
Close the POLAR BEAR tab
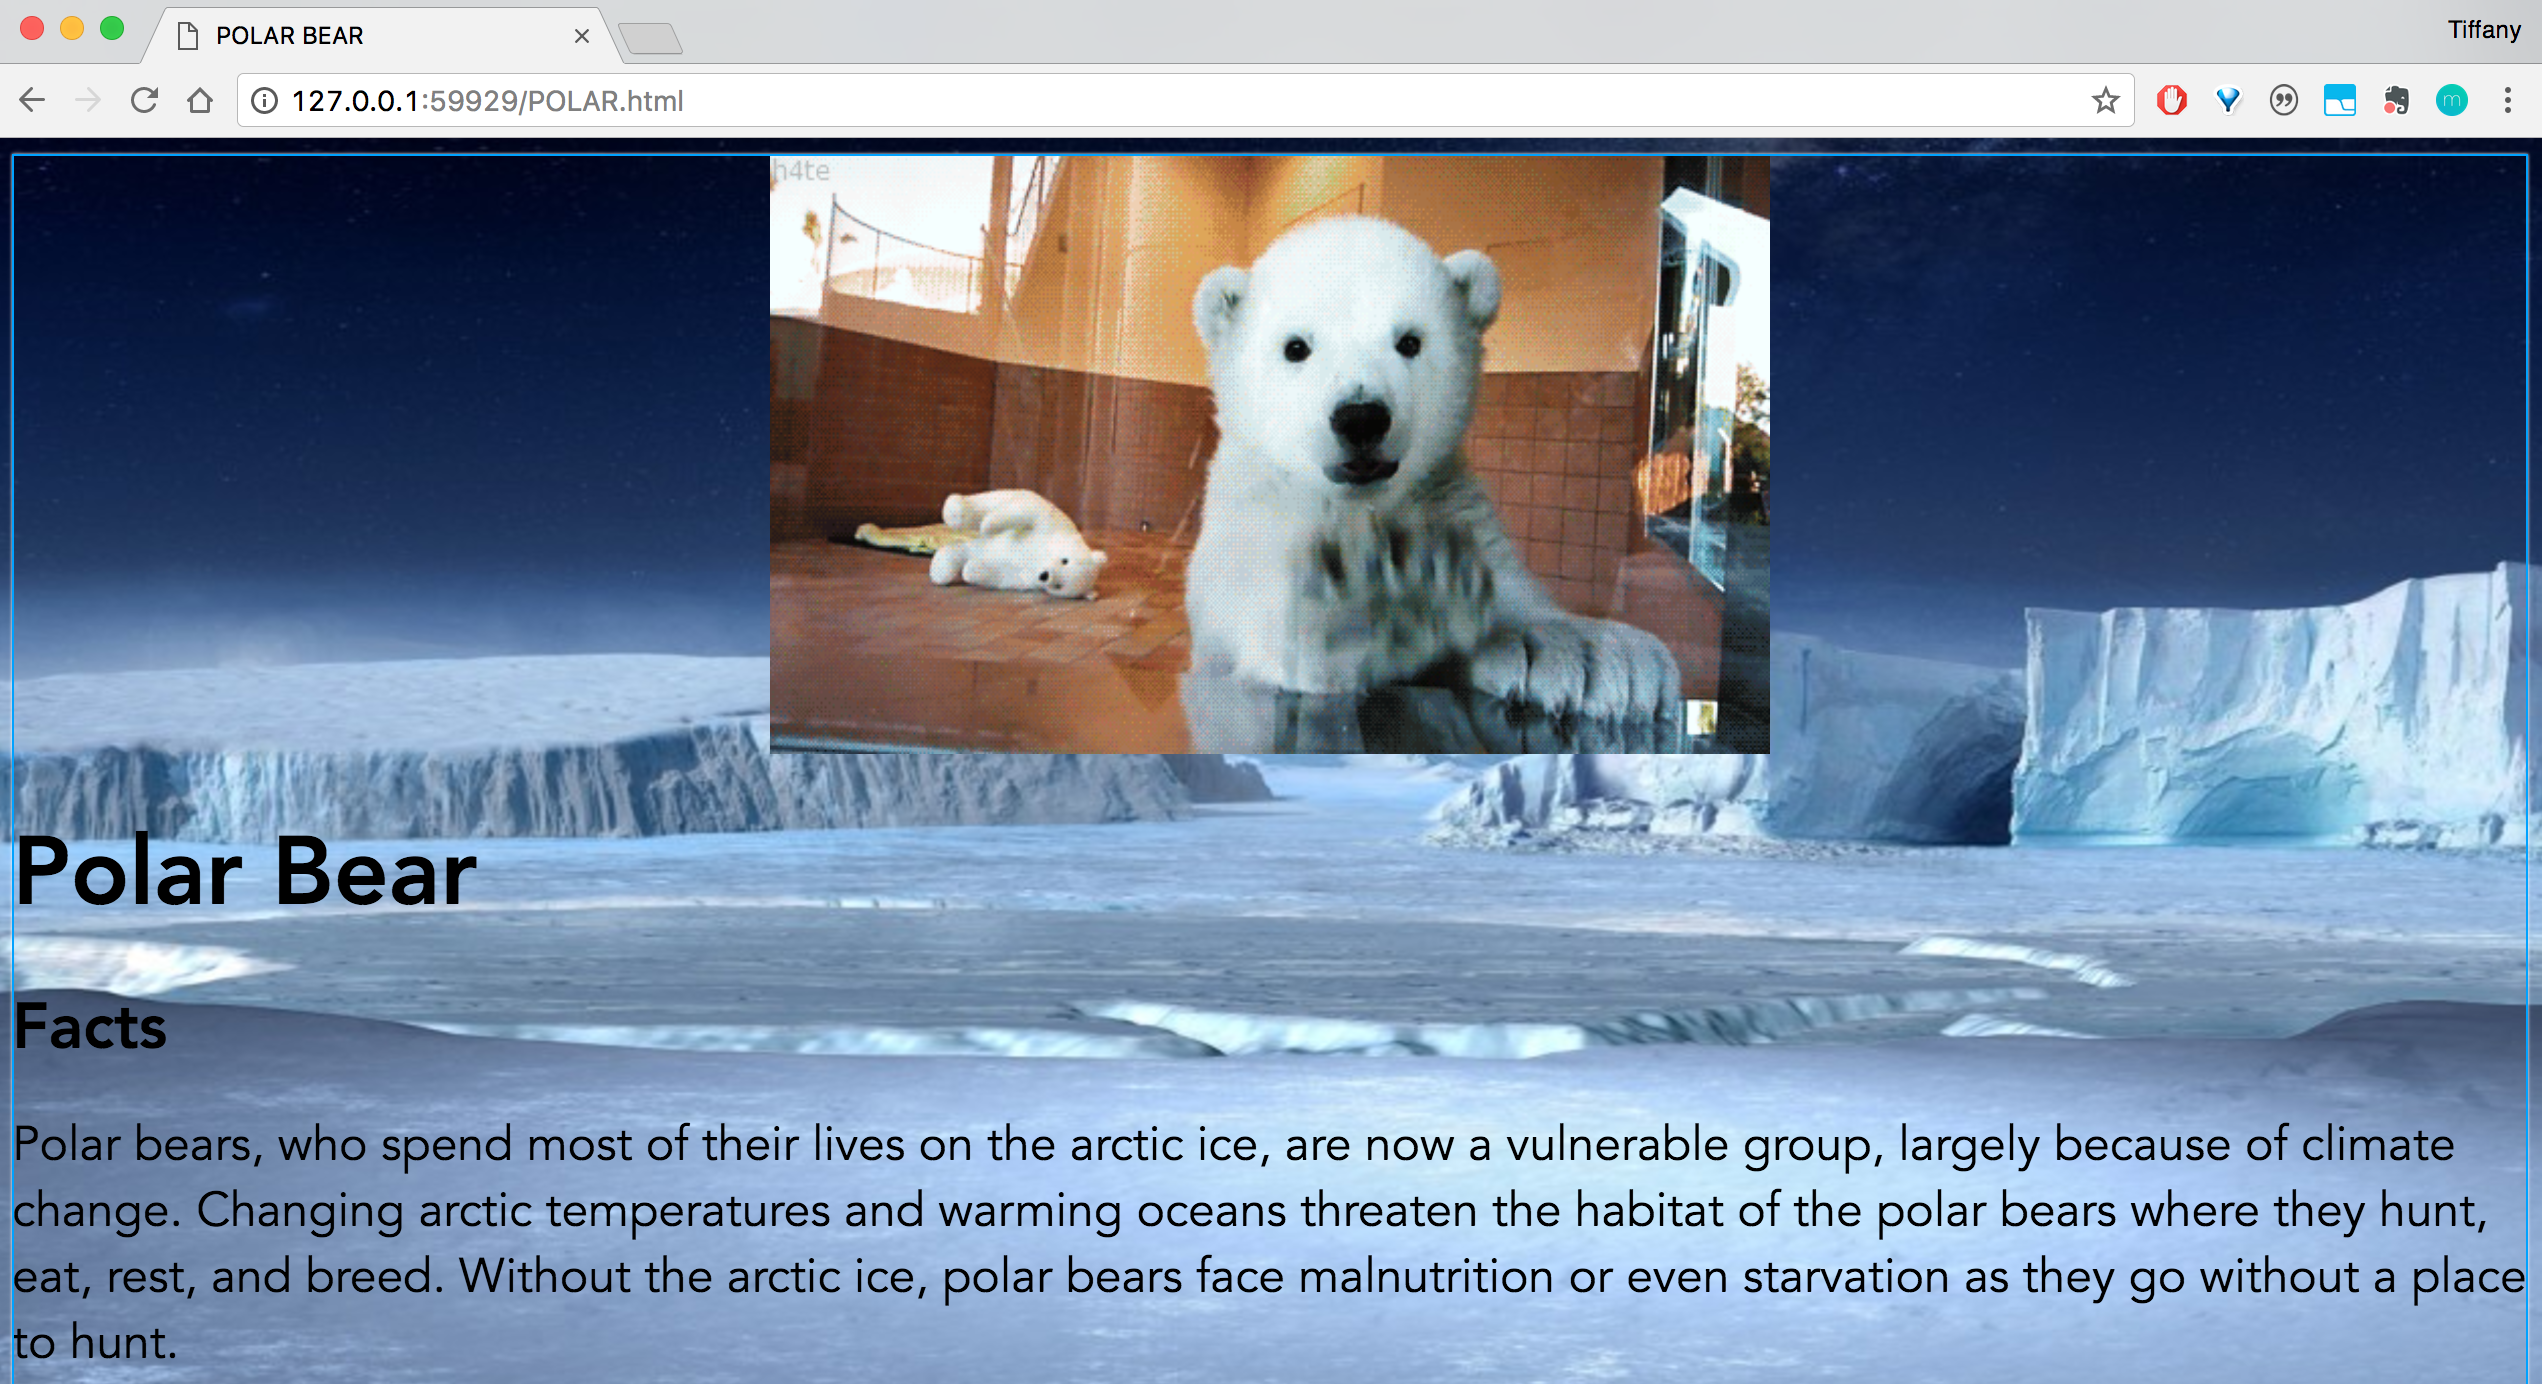coord(582,36)
